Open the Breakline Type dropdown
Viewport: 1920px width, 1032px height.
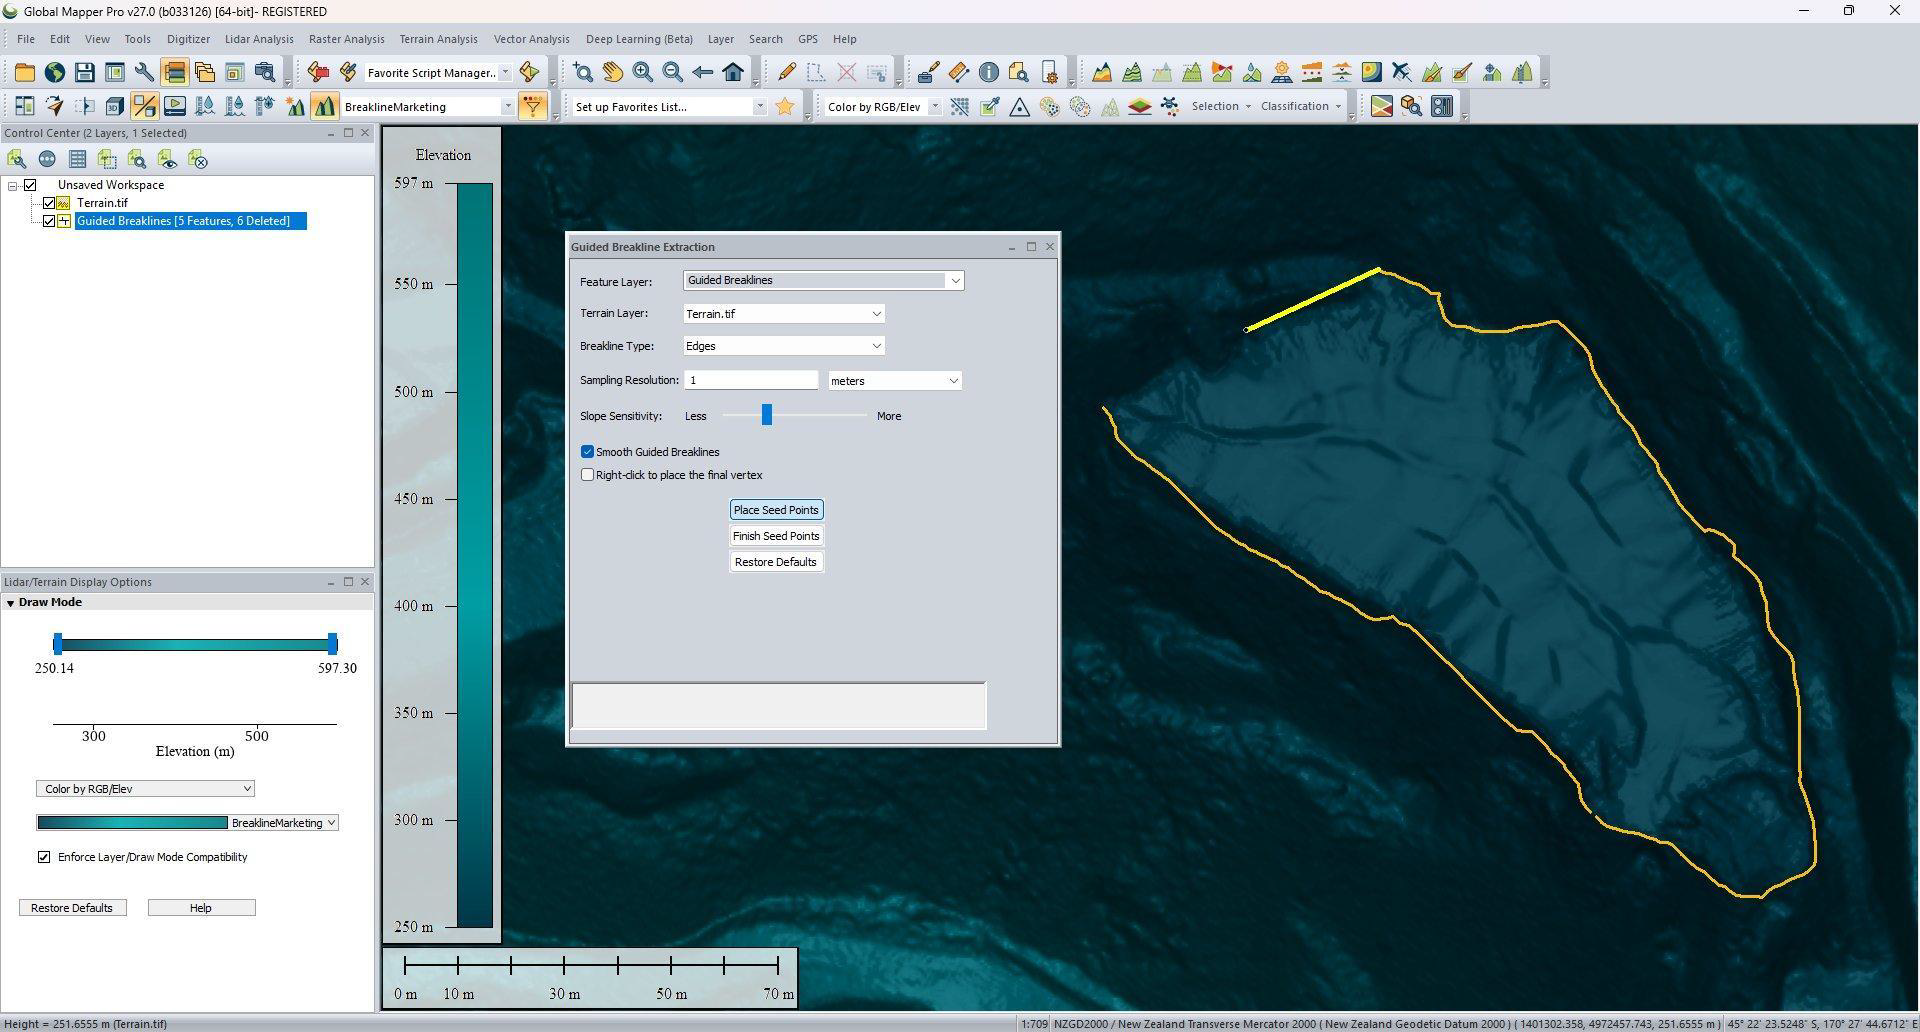click(x=876, y=346)
